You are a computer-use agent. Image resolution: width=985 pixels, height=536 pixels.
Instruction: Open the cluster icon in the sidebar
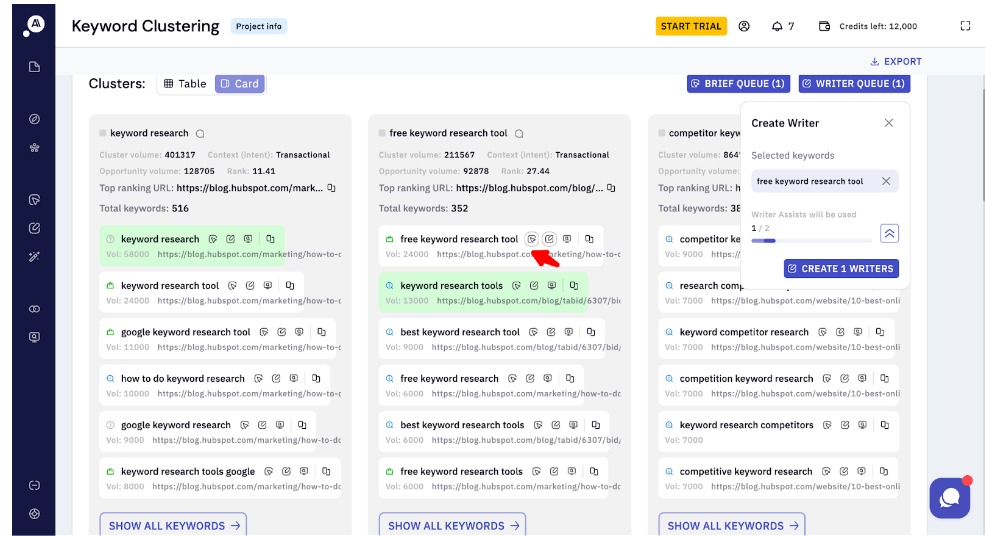[x=35, y=148]
